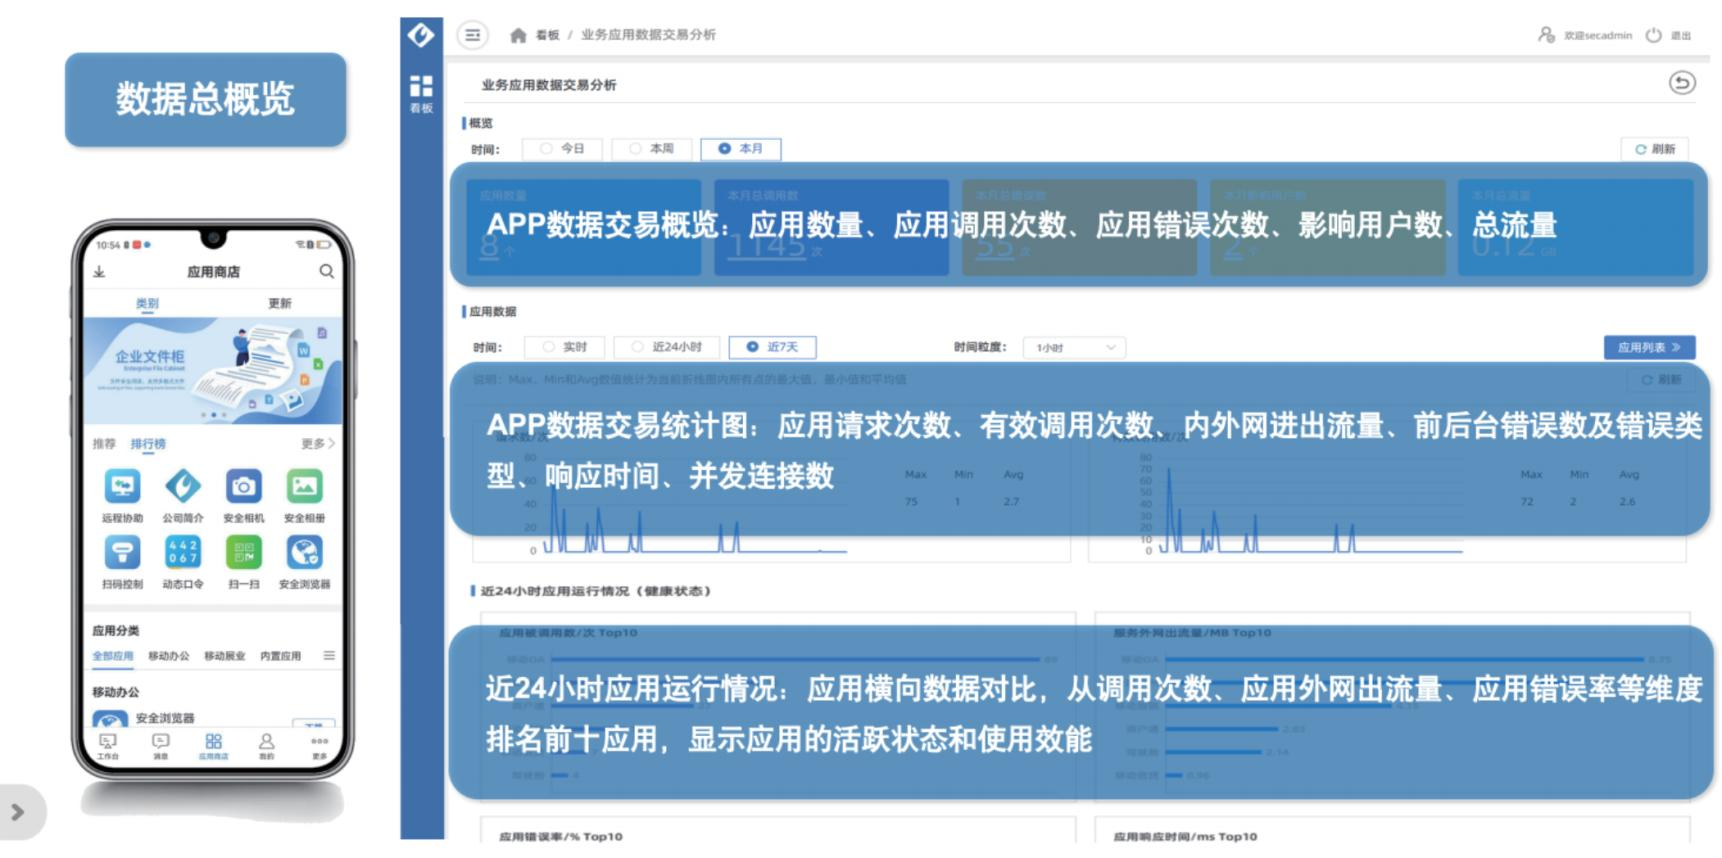Click the 应用列表 button
The image size is (1722, 858).
[1648, 347]
